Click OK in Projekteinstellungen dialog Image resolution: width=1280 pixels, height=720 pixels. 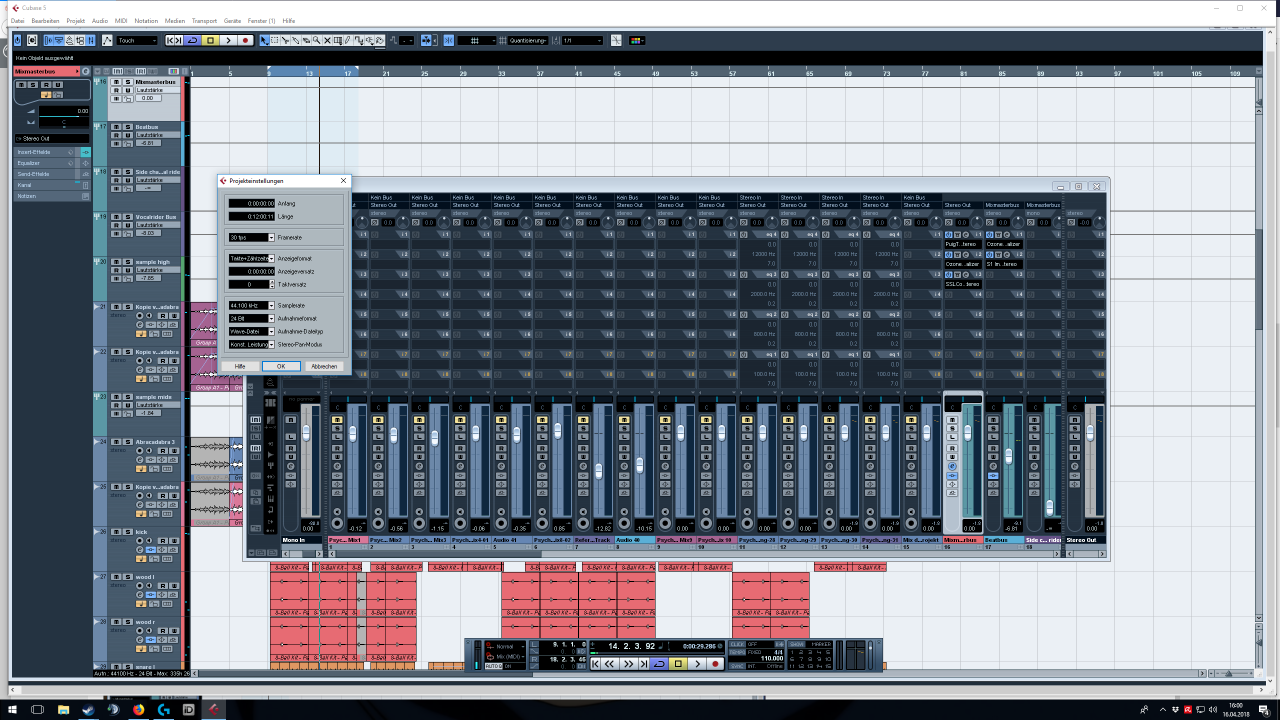coord(281,366)
